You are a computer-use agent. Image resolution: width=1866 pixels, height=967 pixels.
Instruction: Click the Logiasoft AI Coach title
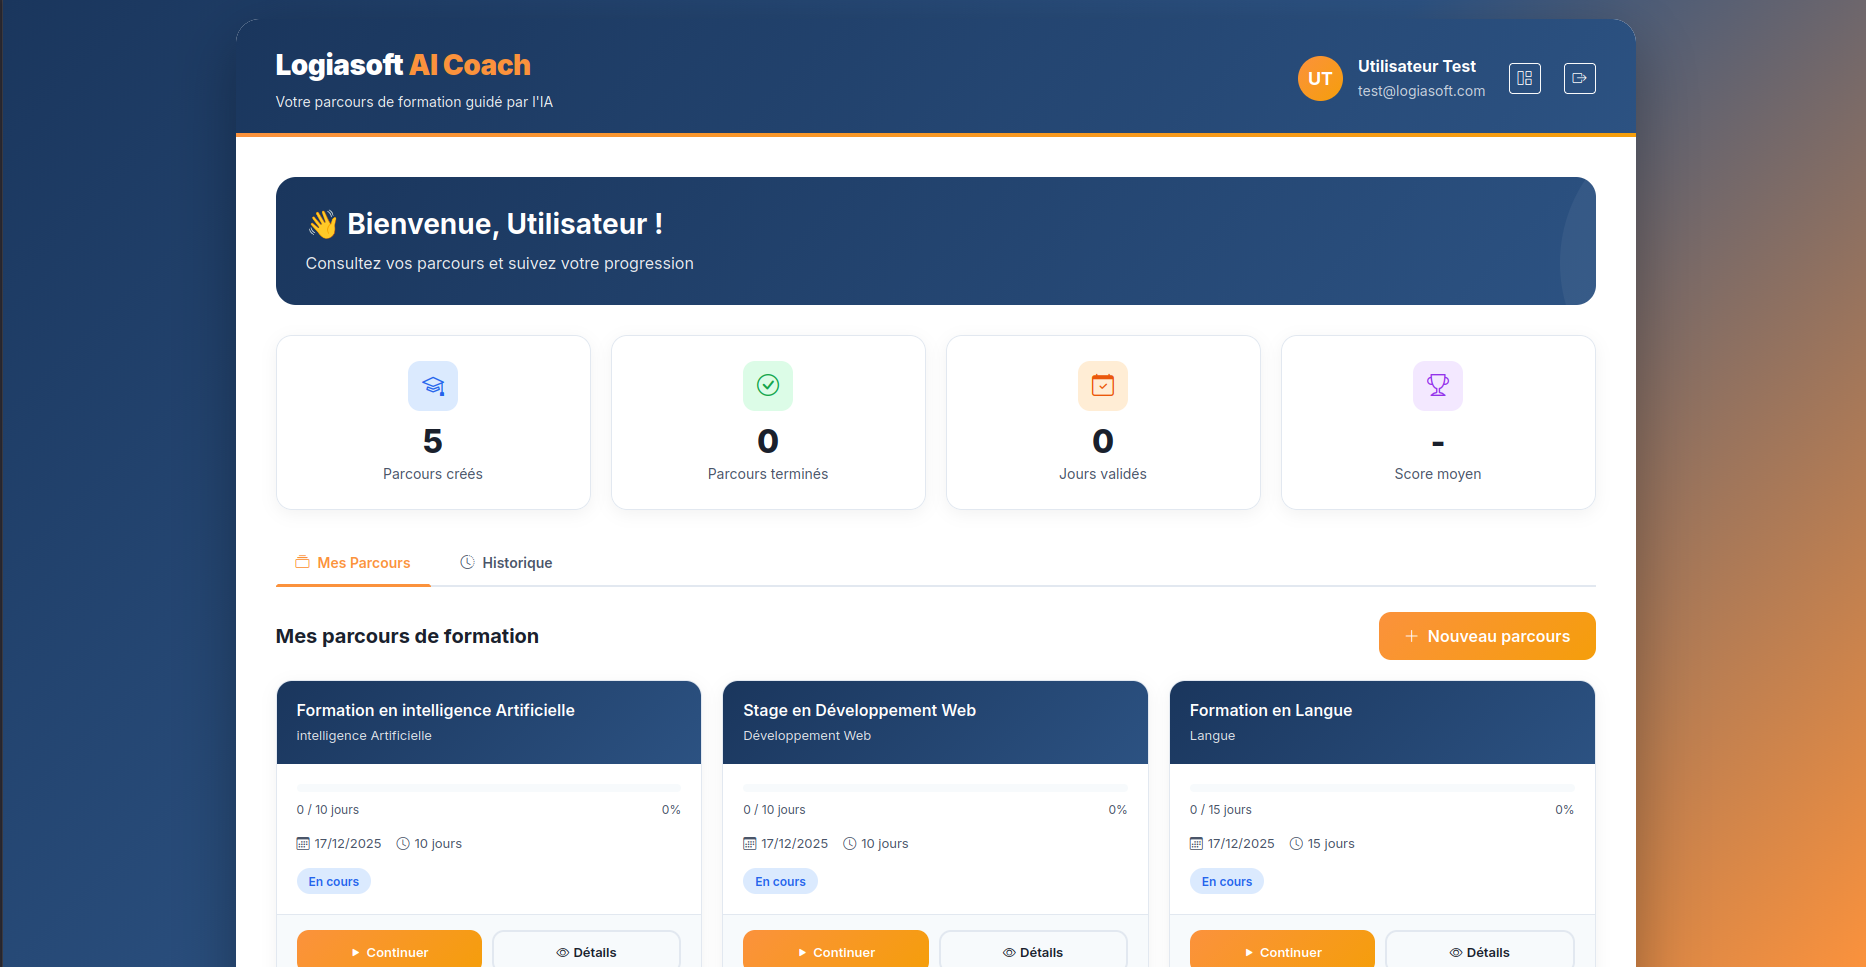[402, 64]
